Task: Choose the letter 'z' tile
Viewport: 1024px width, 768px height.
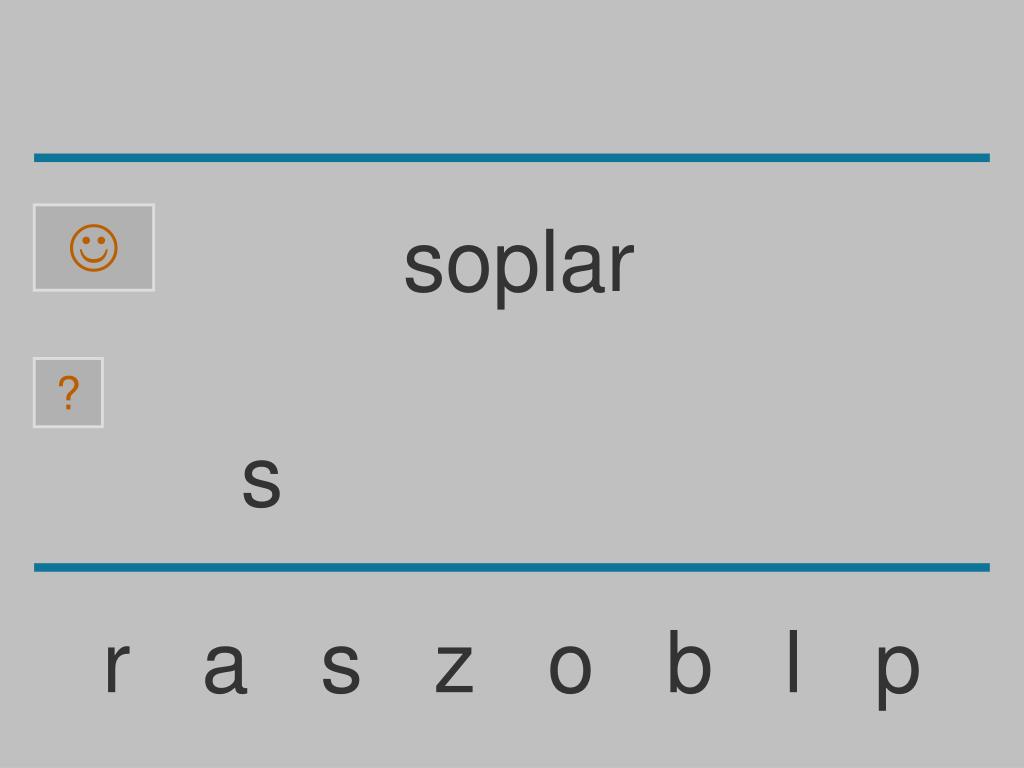Action: 454,667
